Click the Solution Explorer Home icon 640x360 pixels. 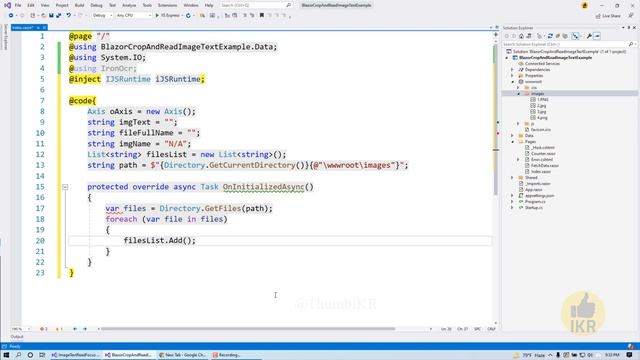tap(521, 36)
